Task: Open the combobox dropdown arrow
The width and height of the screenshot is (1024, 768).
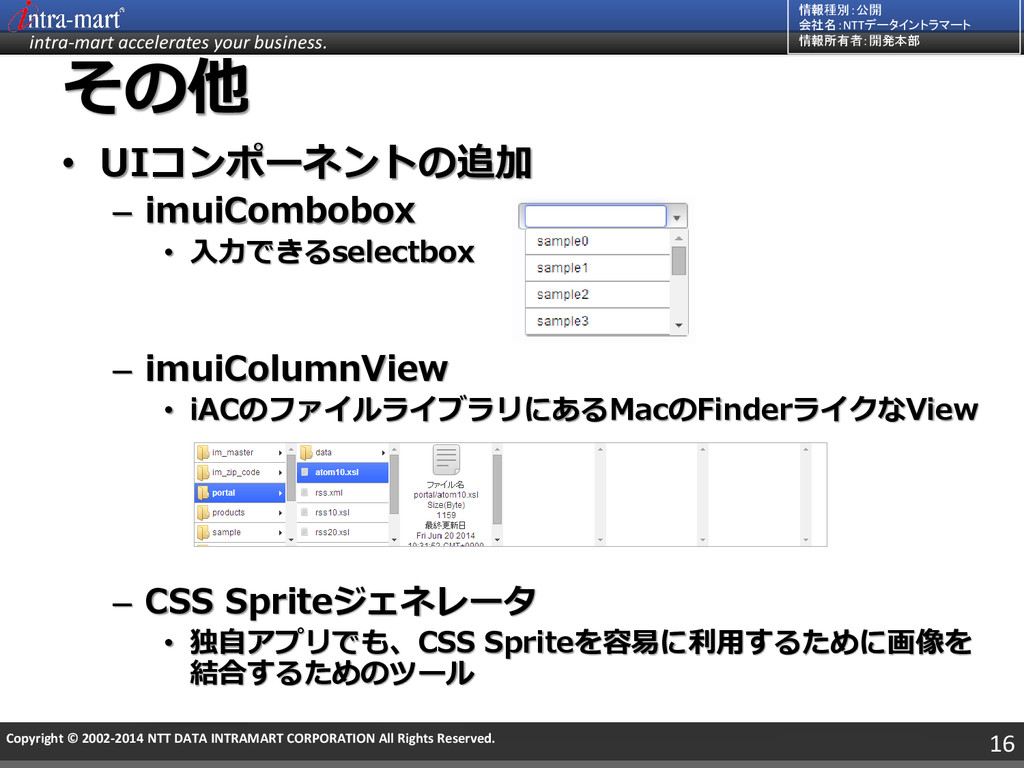Action: [677, 217]
